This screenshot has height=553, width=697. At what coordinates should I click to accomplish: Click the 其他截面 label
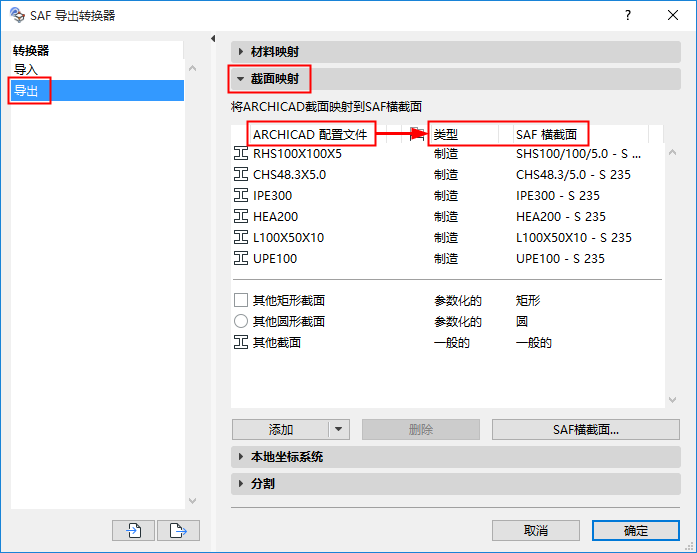[x=277, y=342]
